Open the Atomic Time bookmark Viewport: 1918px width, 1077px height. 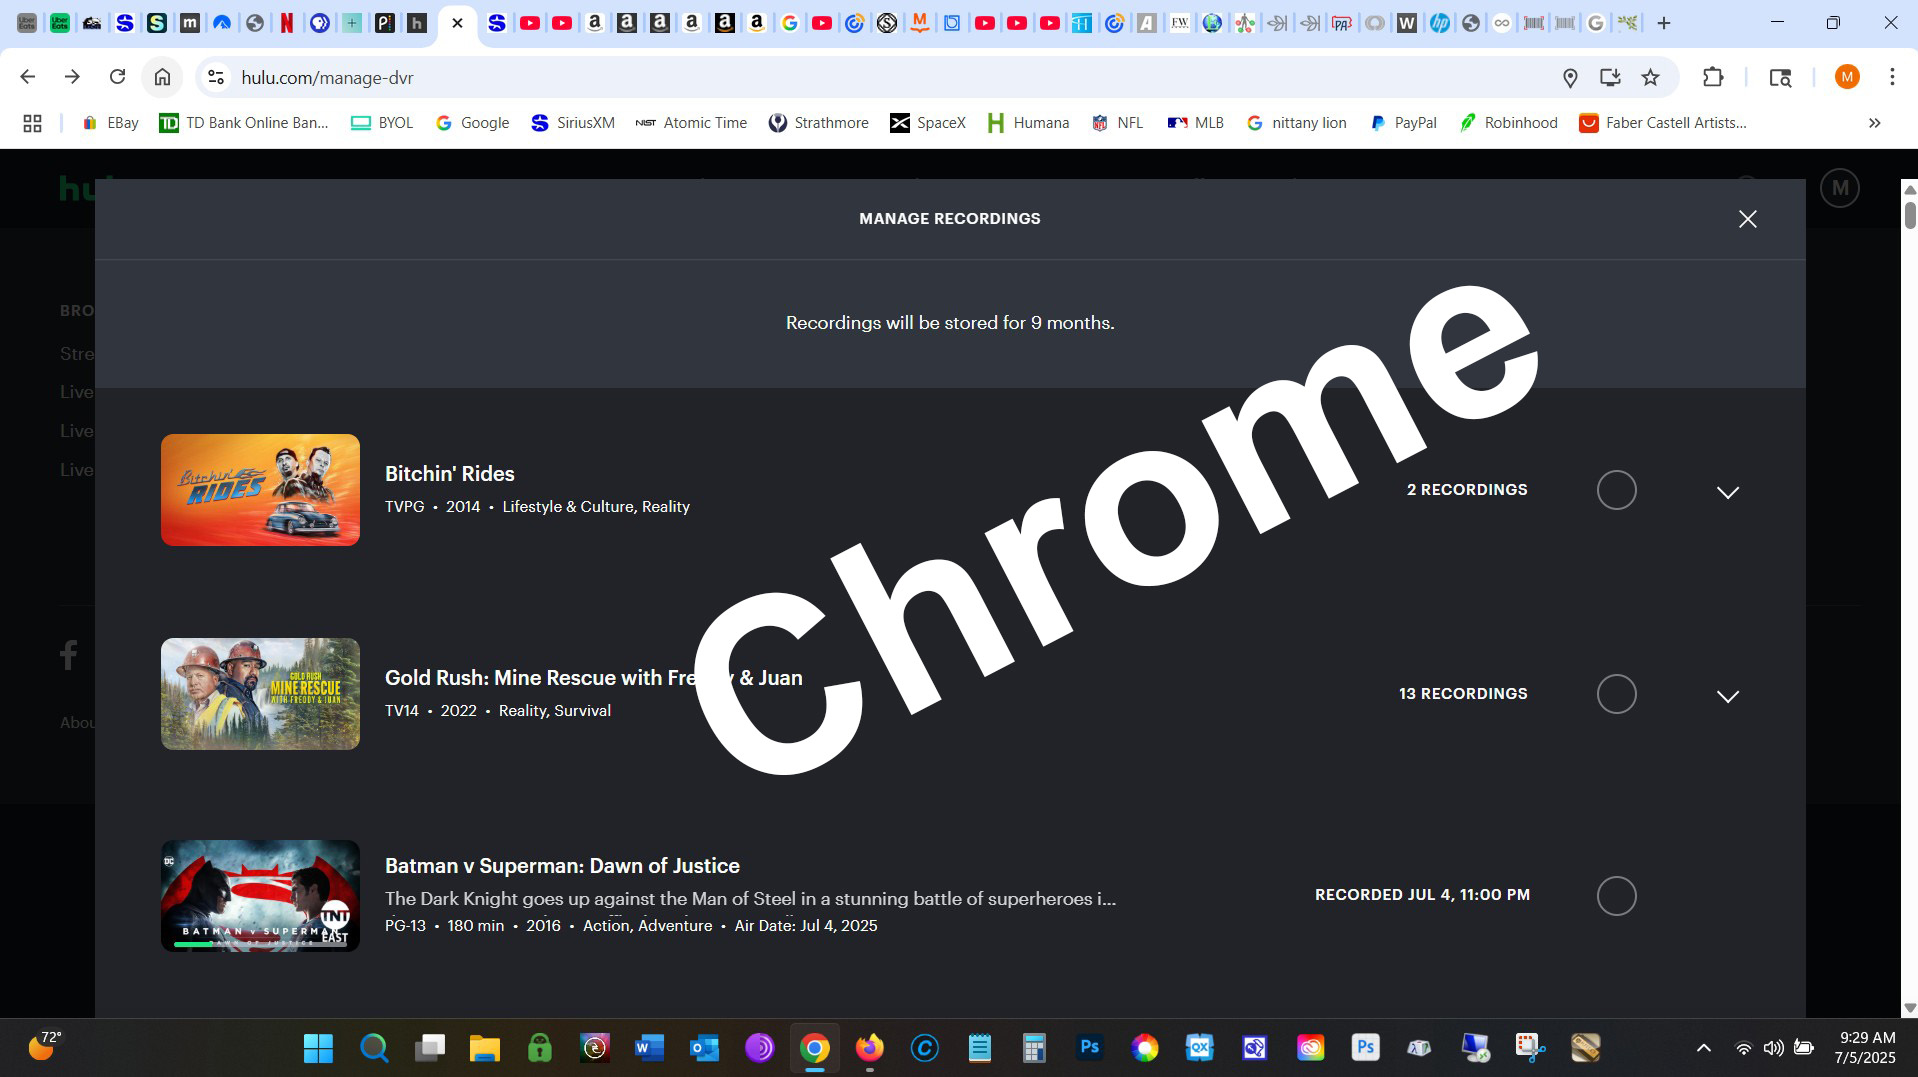point(692,123)
